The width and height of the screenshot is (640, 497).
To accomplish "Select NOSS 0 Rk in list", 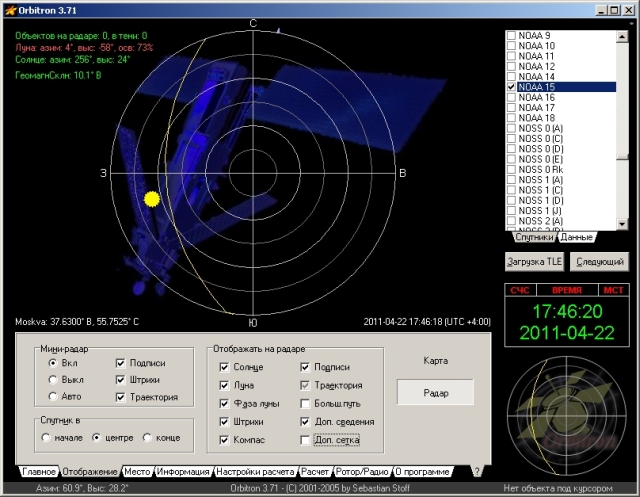I will coord(540,169).
